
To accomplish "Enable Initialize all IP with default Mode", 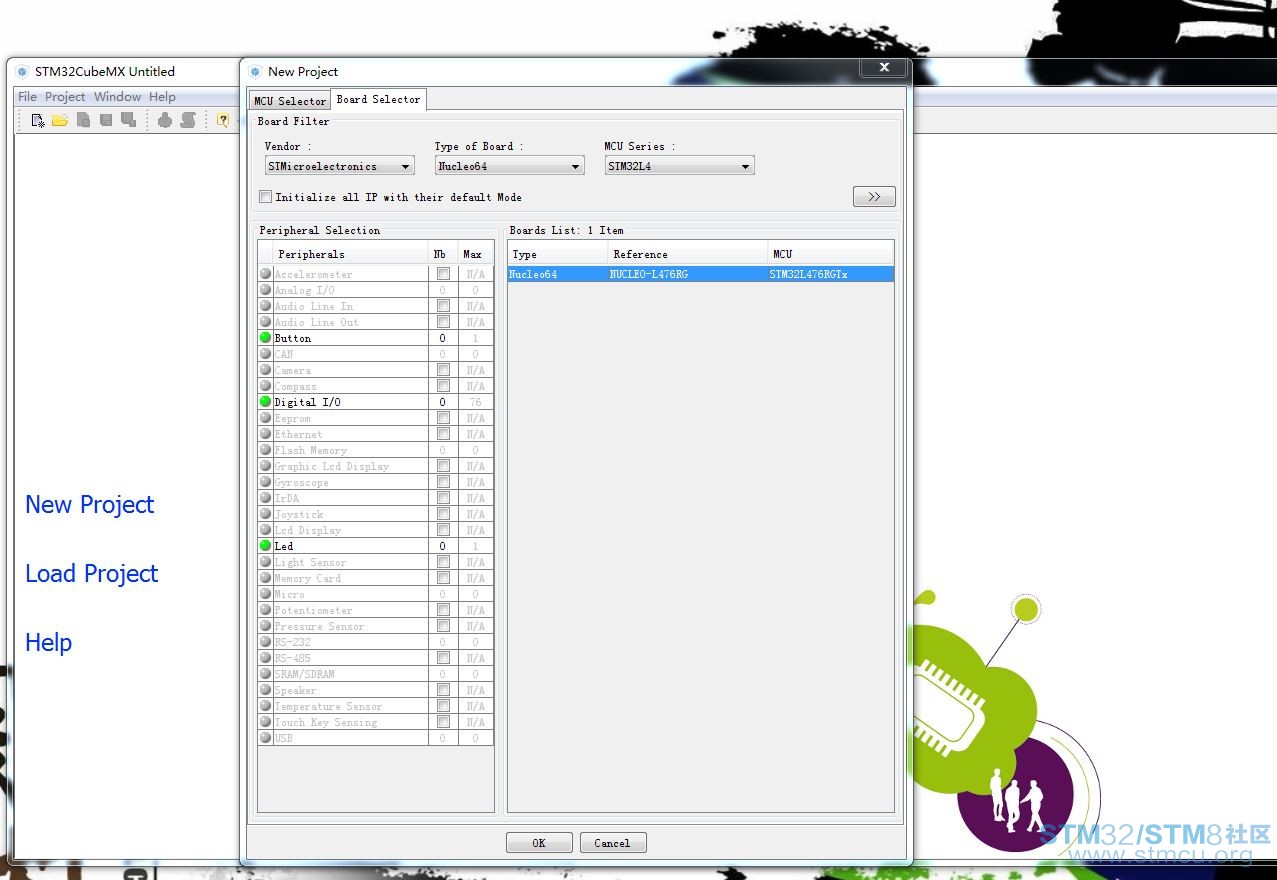I will click(266, 197).
